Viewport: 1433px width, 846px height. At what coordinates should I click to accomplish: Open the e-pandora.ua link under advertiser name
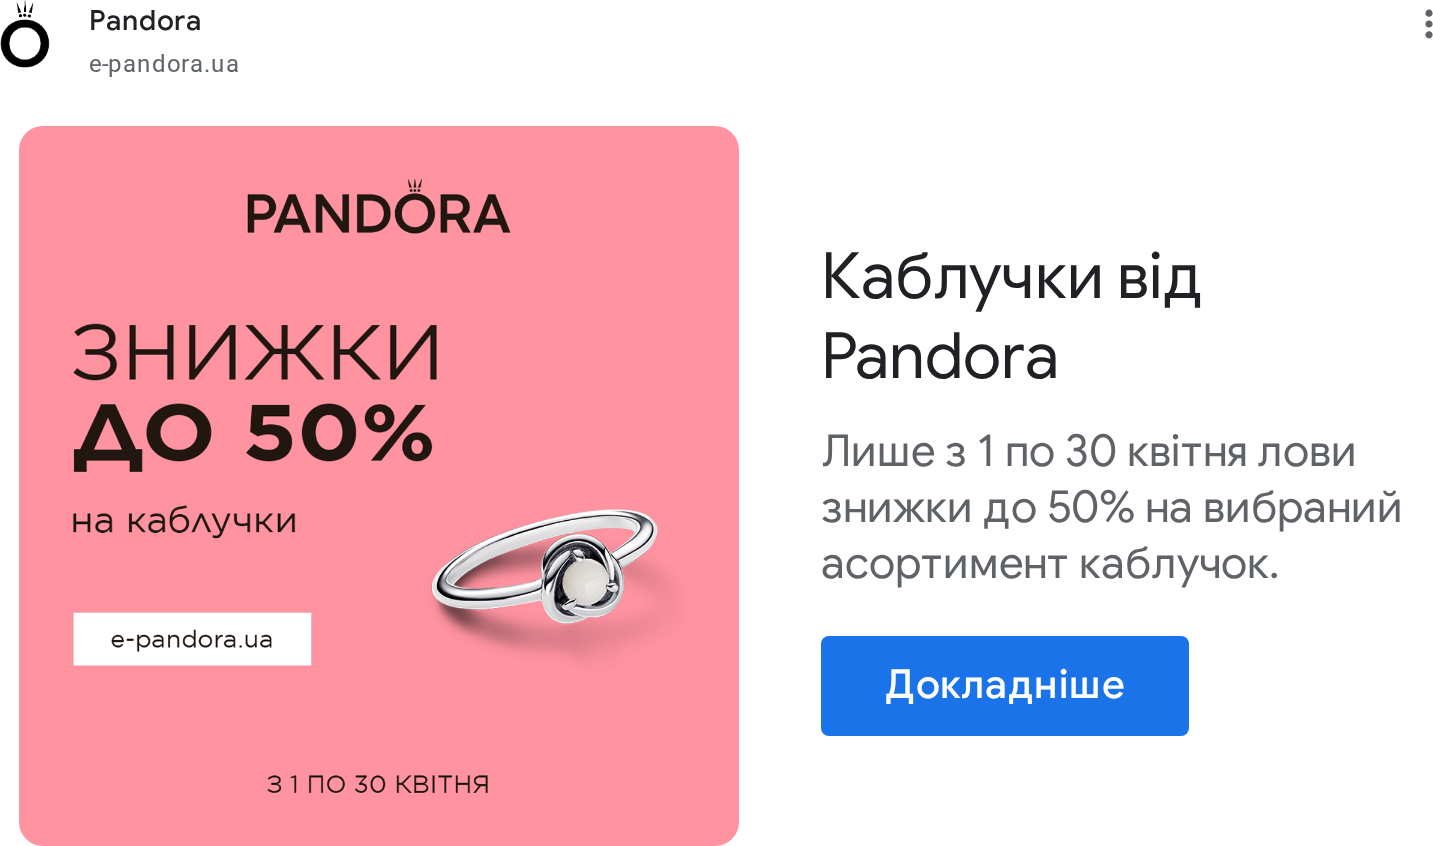tap(164, 64)
